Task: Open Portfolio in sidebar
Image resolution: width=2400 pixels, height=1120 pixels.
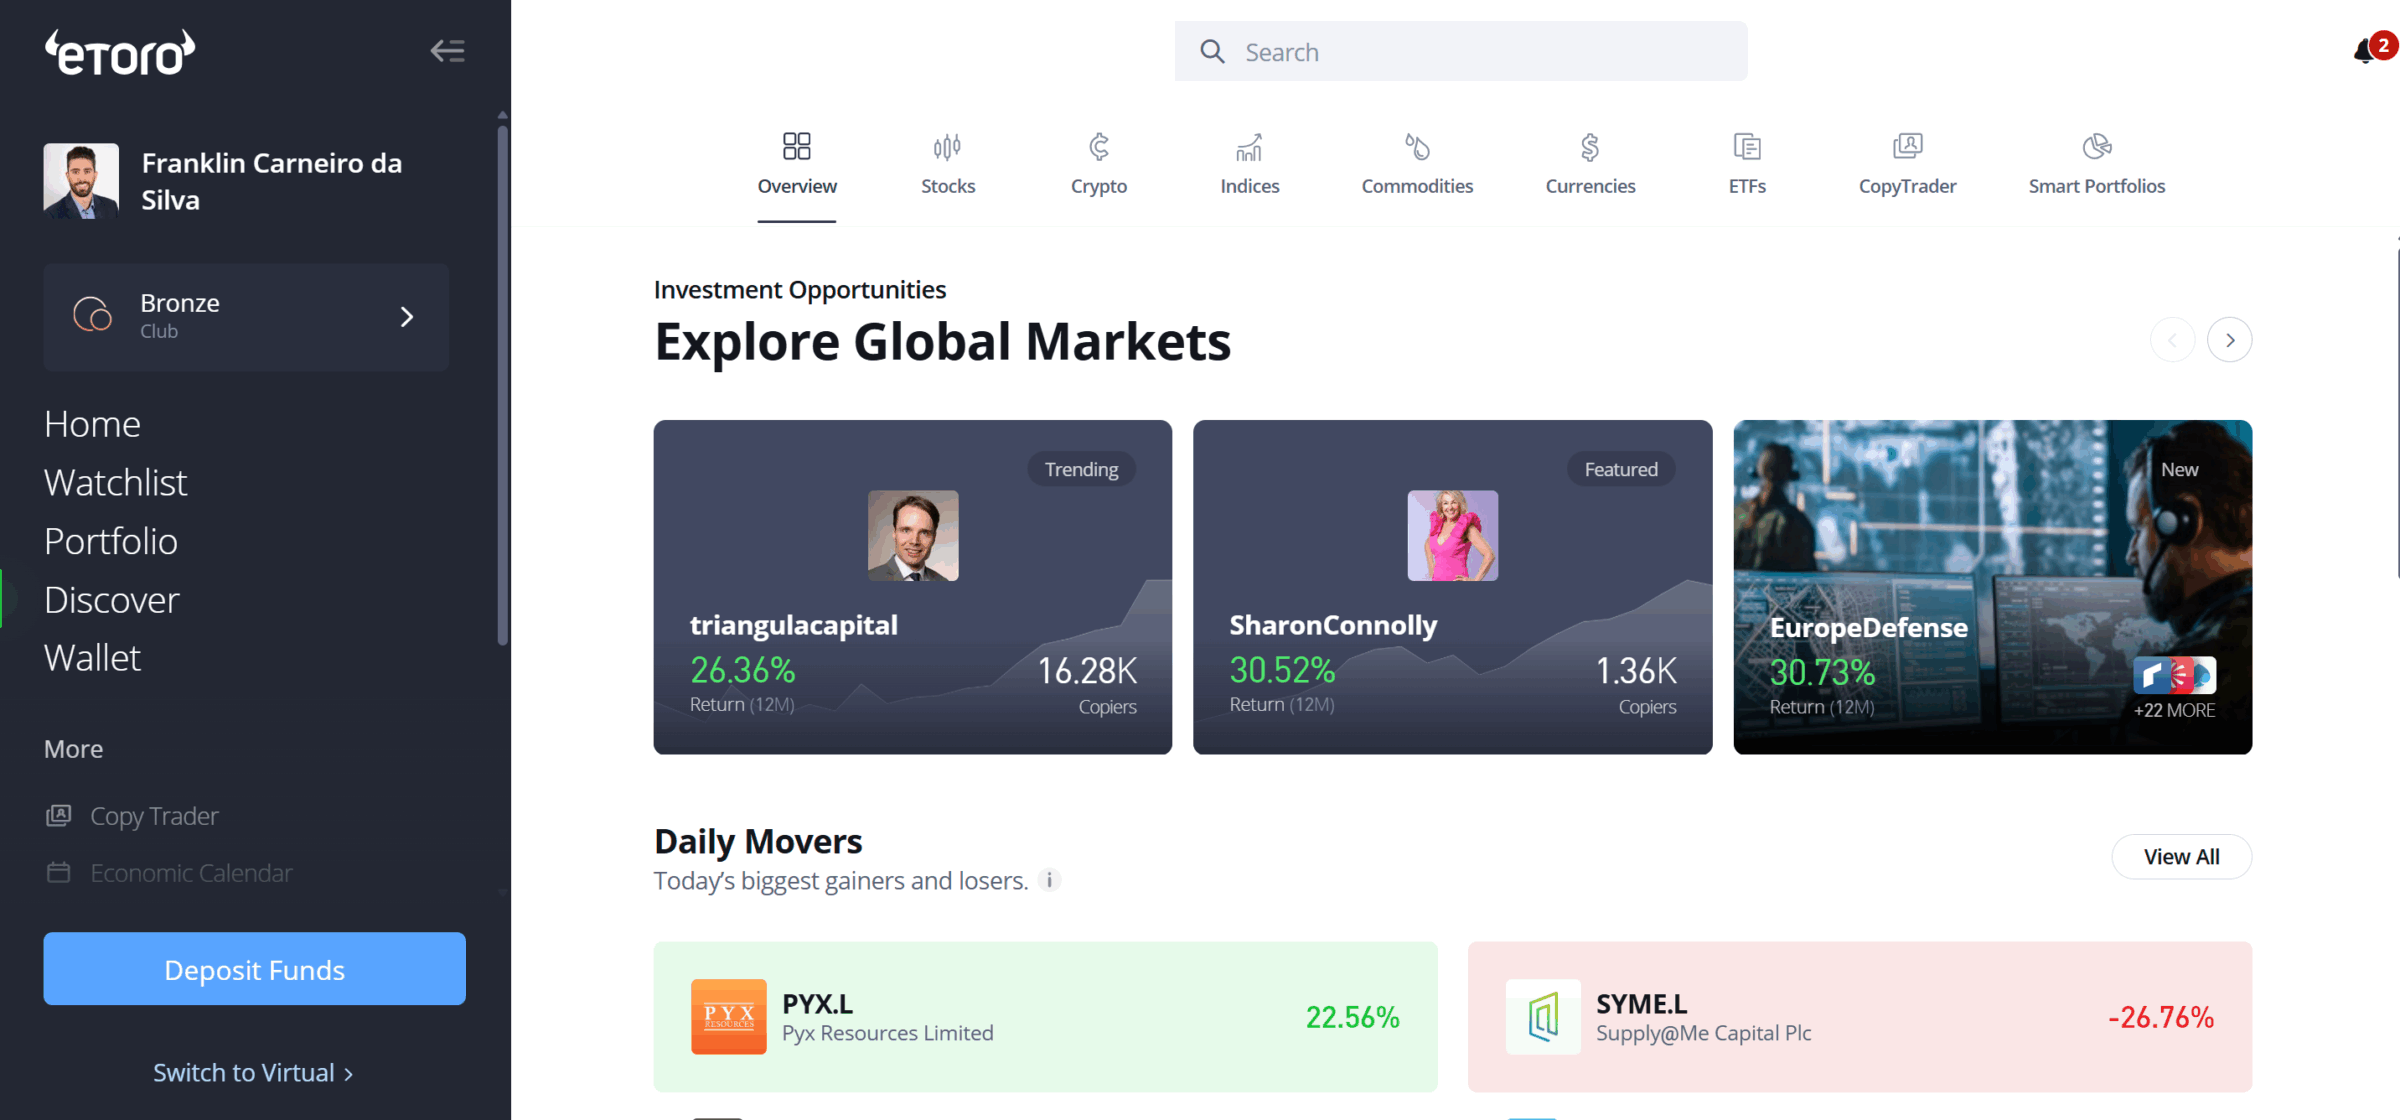Action: [111, 541]
